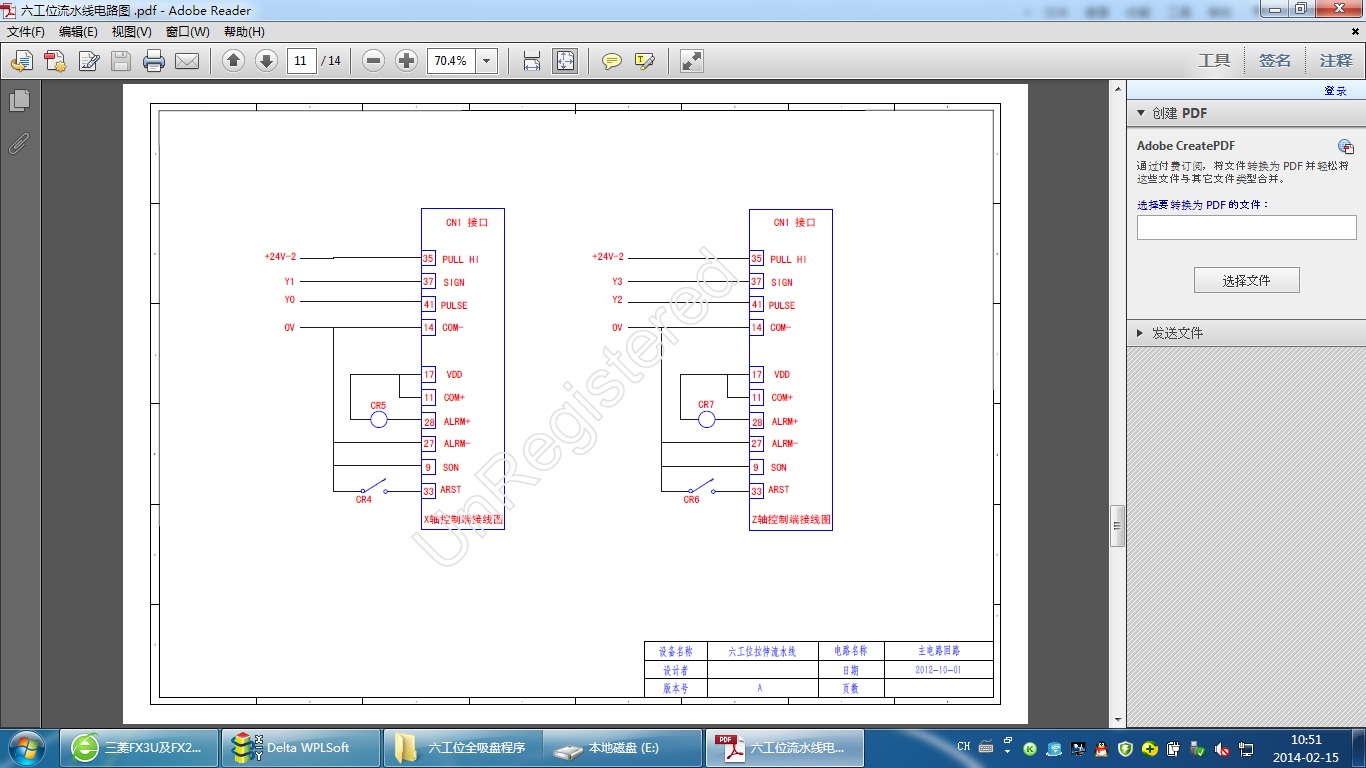This screenshot has height=768, width=1366.
Task: Click the email envelope icon
Action: [187, 61]
